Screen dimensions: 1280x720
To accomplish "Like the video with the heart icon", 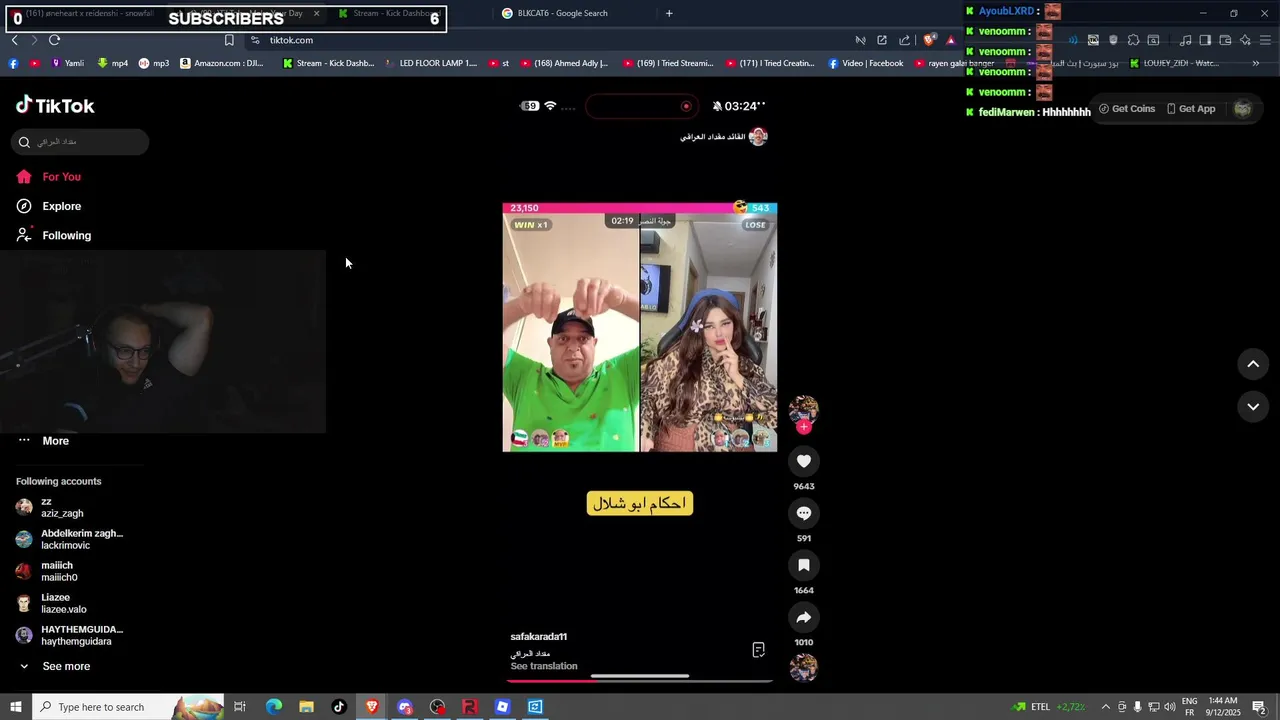I will pyautogui.click(x=803, y=461).
